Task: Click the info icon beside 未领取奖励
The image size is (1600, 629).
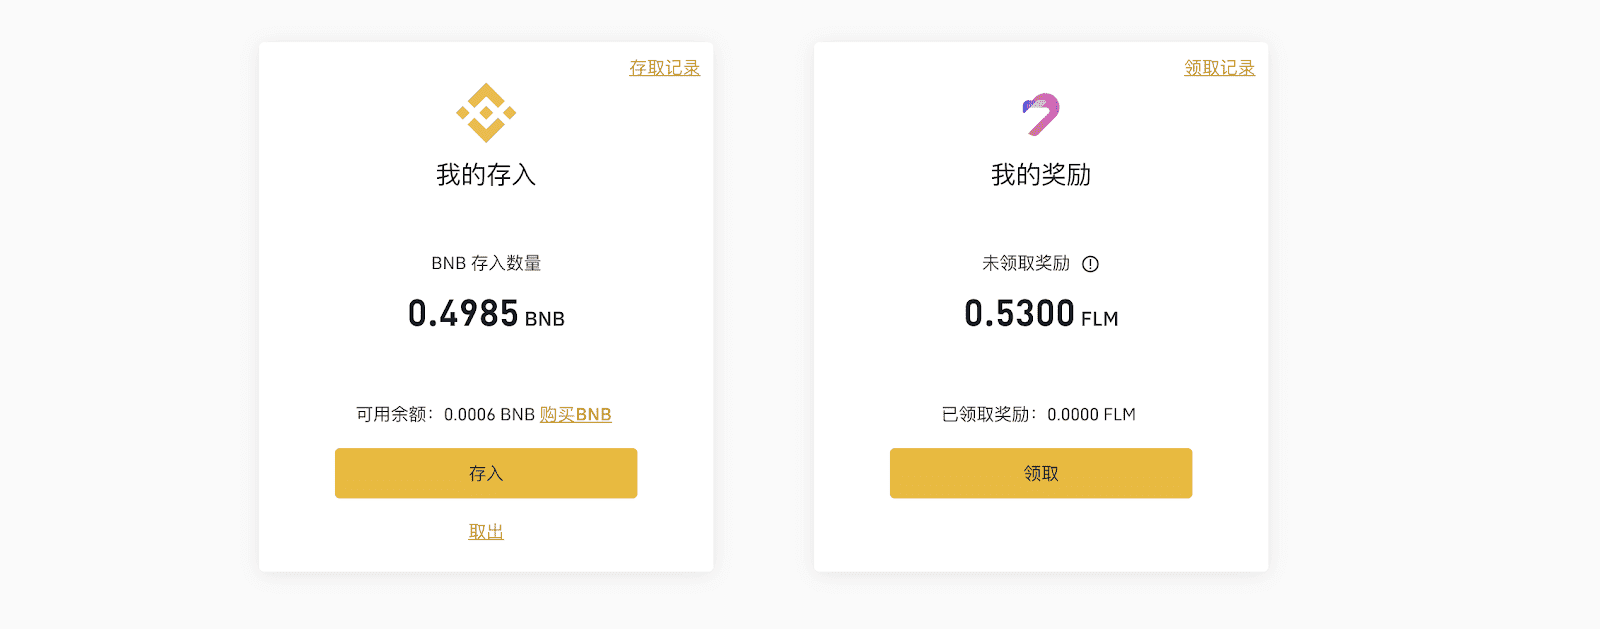Action: pos(1091,264)
